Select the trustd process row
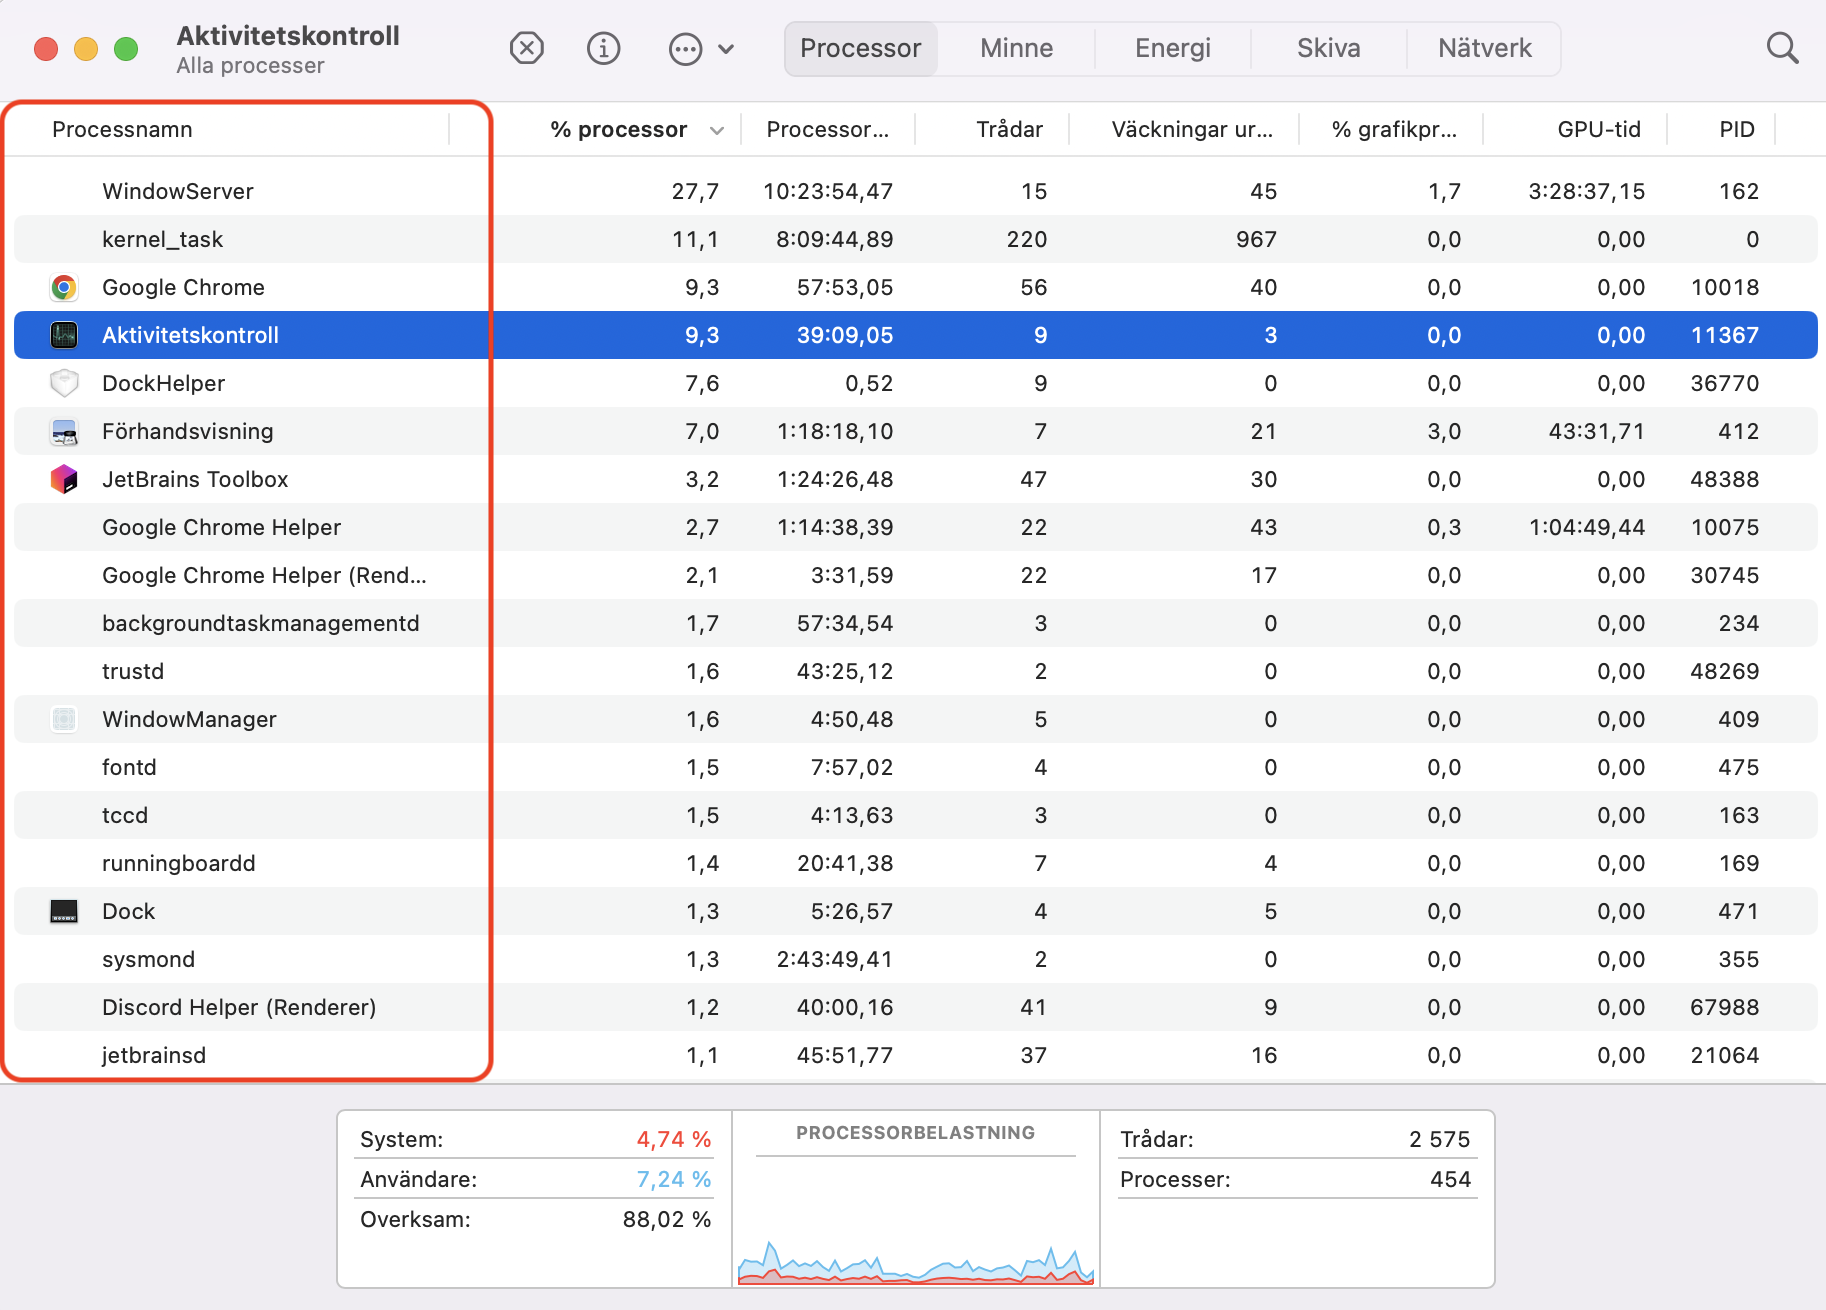1826x1310 pixels. [916, 672]
